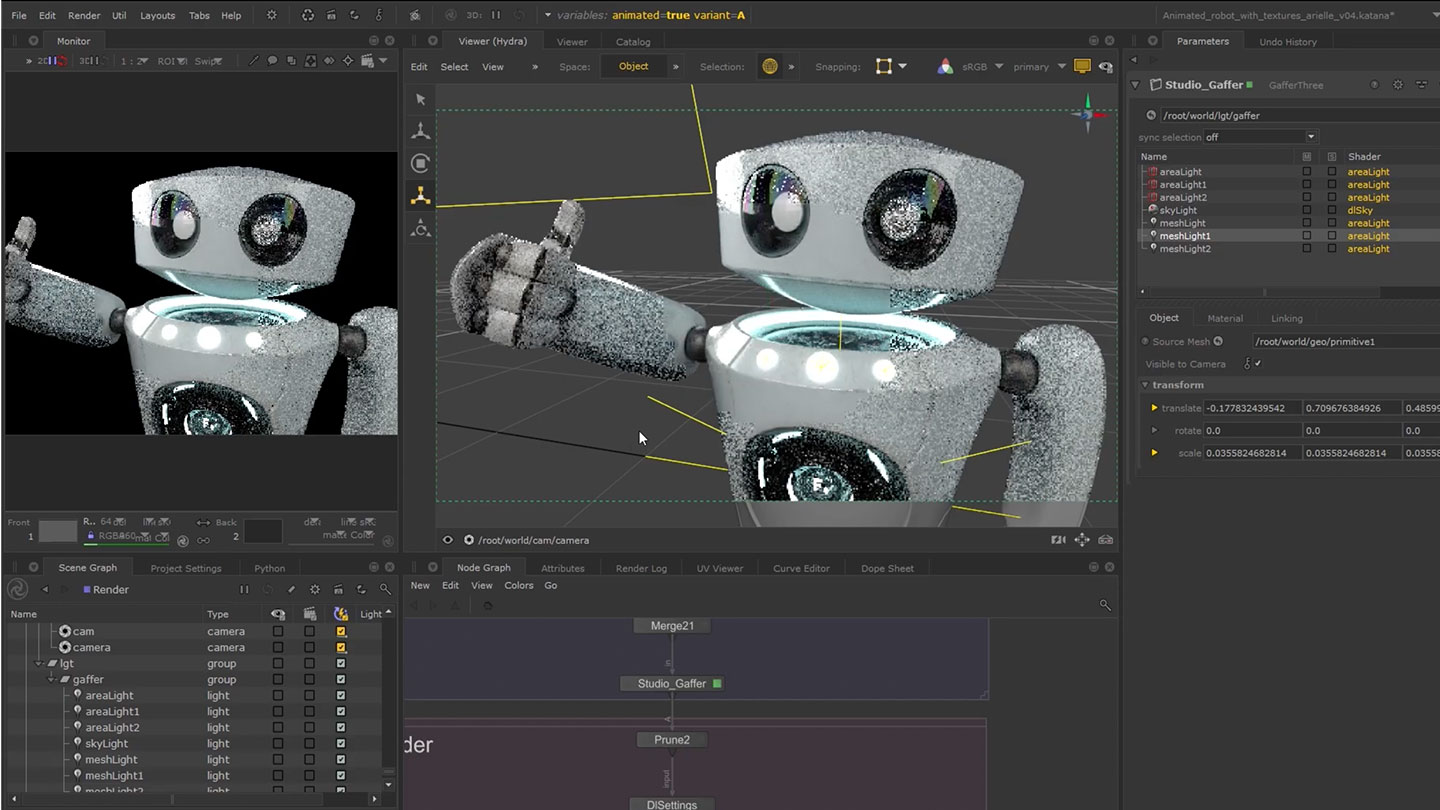Click the magnifier search icon in Scene Graph
This screenshot has width=1440, height=810.
point(385,590)
